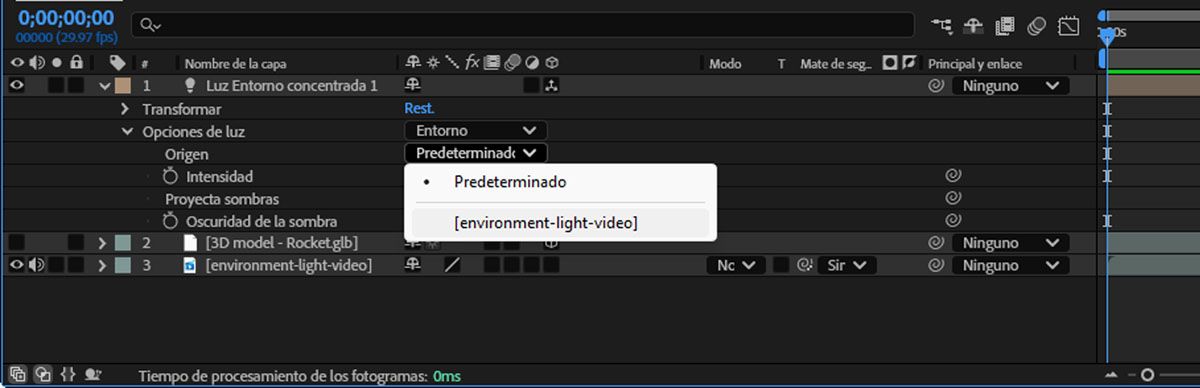The width and height of the screenshot is (1200, 388).
Task: Hide the Luz Entorno concentrada 1 layer
Action: [17, 86]
